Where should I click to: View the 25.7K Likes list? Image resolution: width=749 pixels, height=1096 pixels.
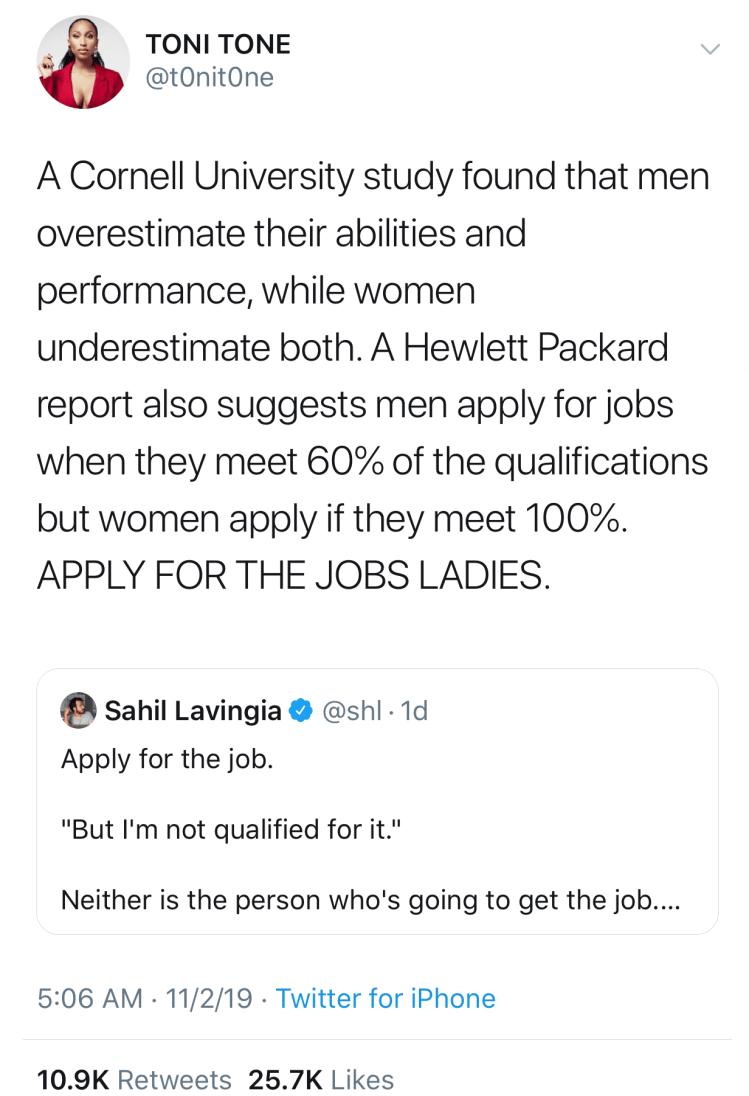click(x=321, y=1080)
